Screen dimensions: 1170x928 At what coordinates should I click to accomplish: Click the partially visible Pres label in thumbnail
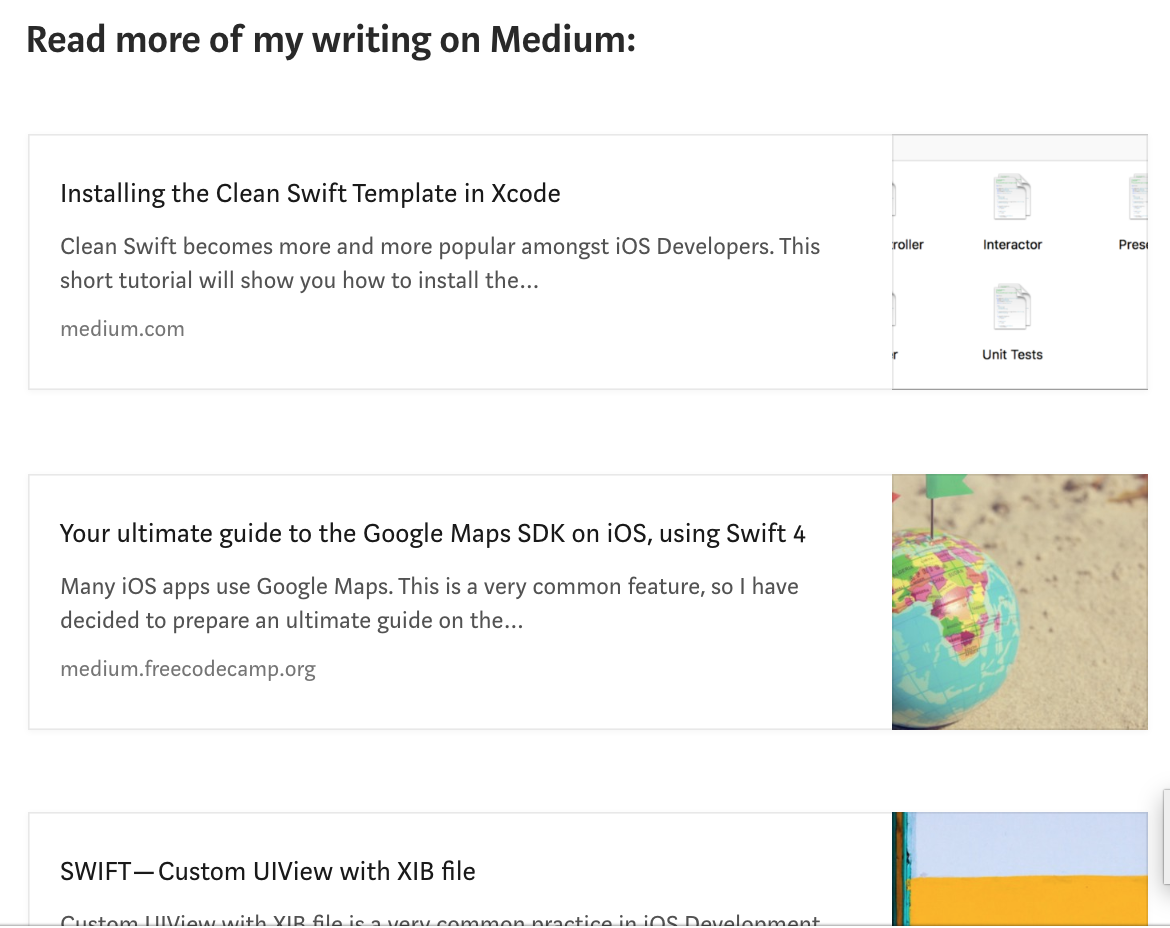1133,245
